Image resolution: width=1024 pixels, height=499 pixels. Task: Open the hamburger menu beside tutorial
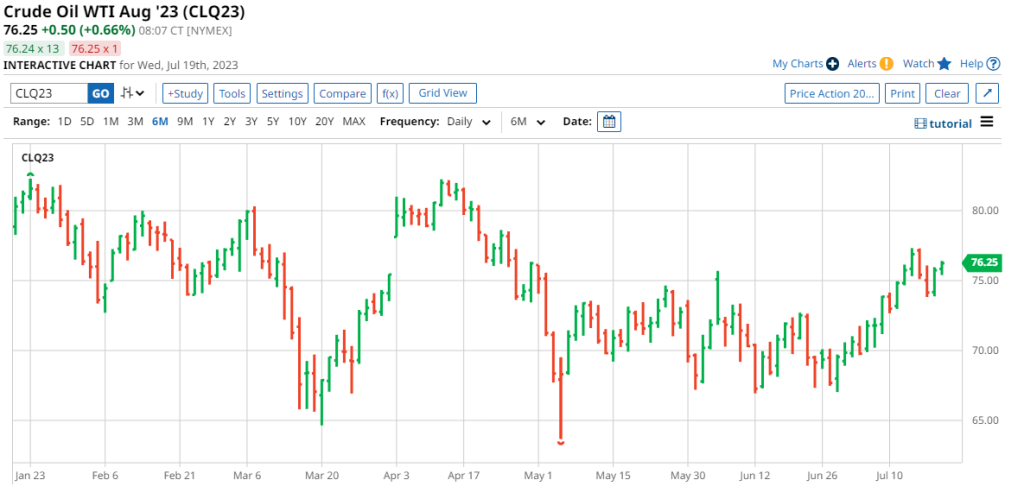(987, 122)
